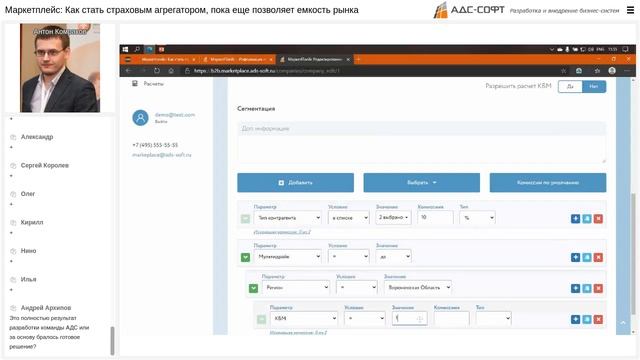
Task: Collapse the Регион condition group
Action: pos(253,289)
